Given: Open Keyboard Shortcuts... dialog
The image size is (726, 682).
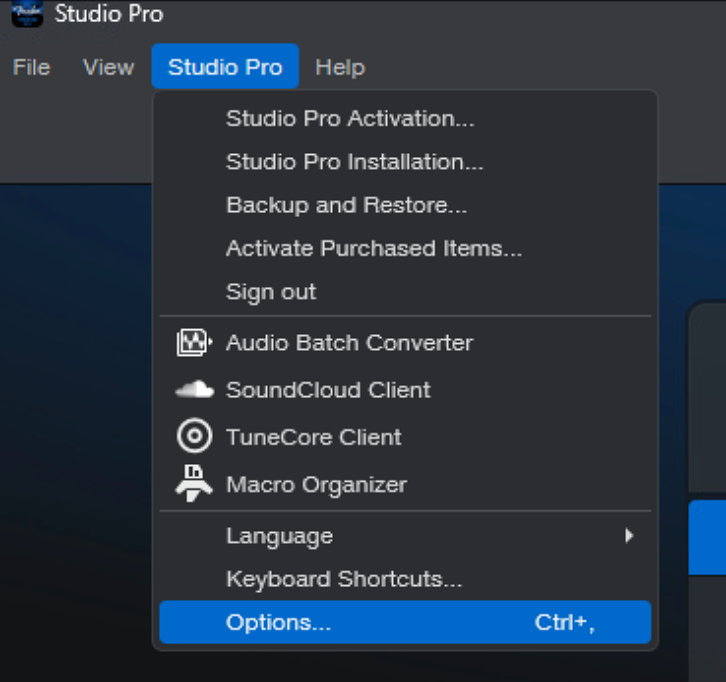Looking at the screenshot, I should [x=405, y=579].
